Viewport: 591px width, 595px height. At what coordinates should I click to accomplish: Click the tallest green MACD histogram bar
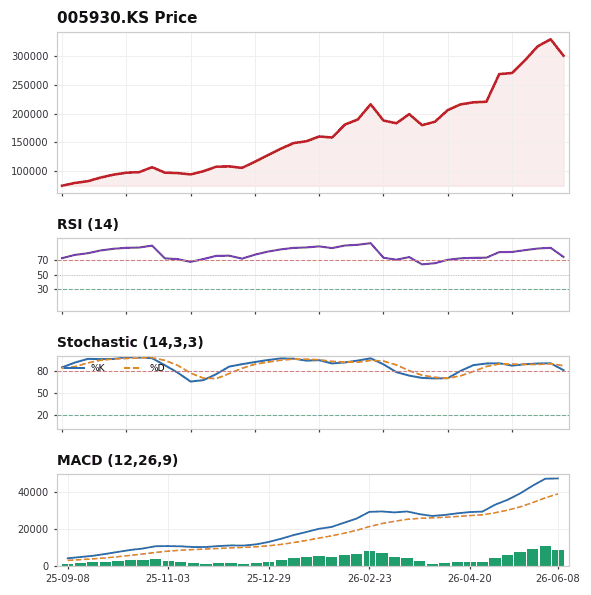click(545, 556)
